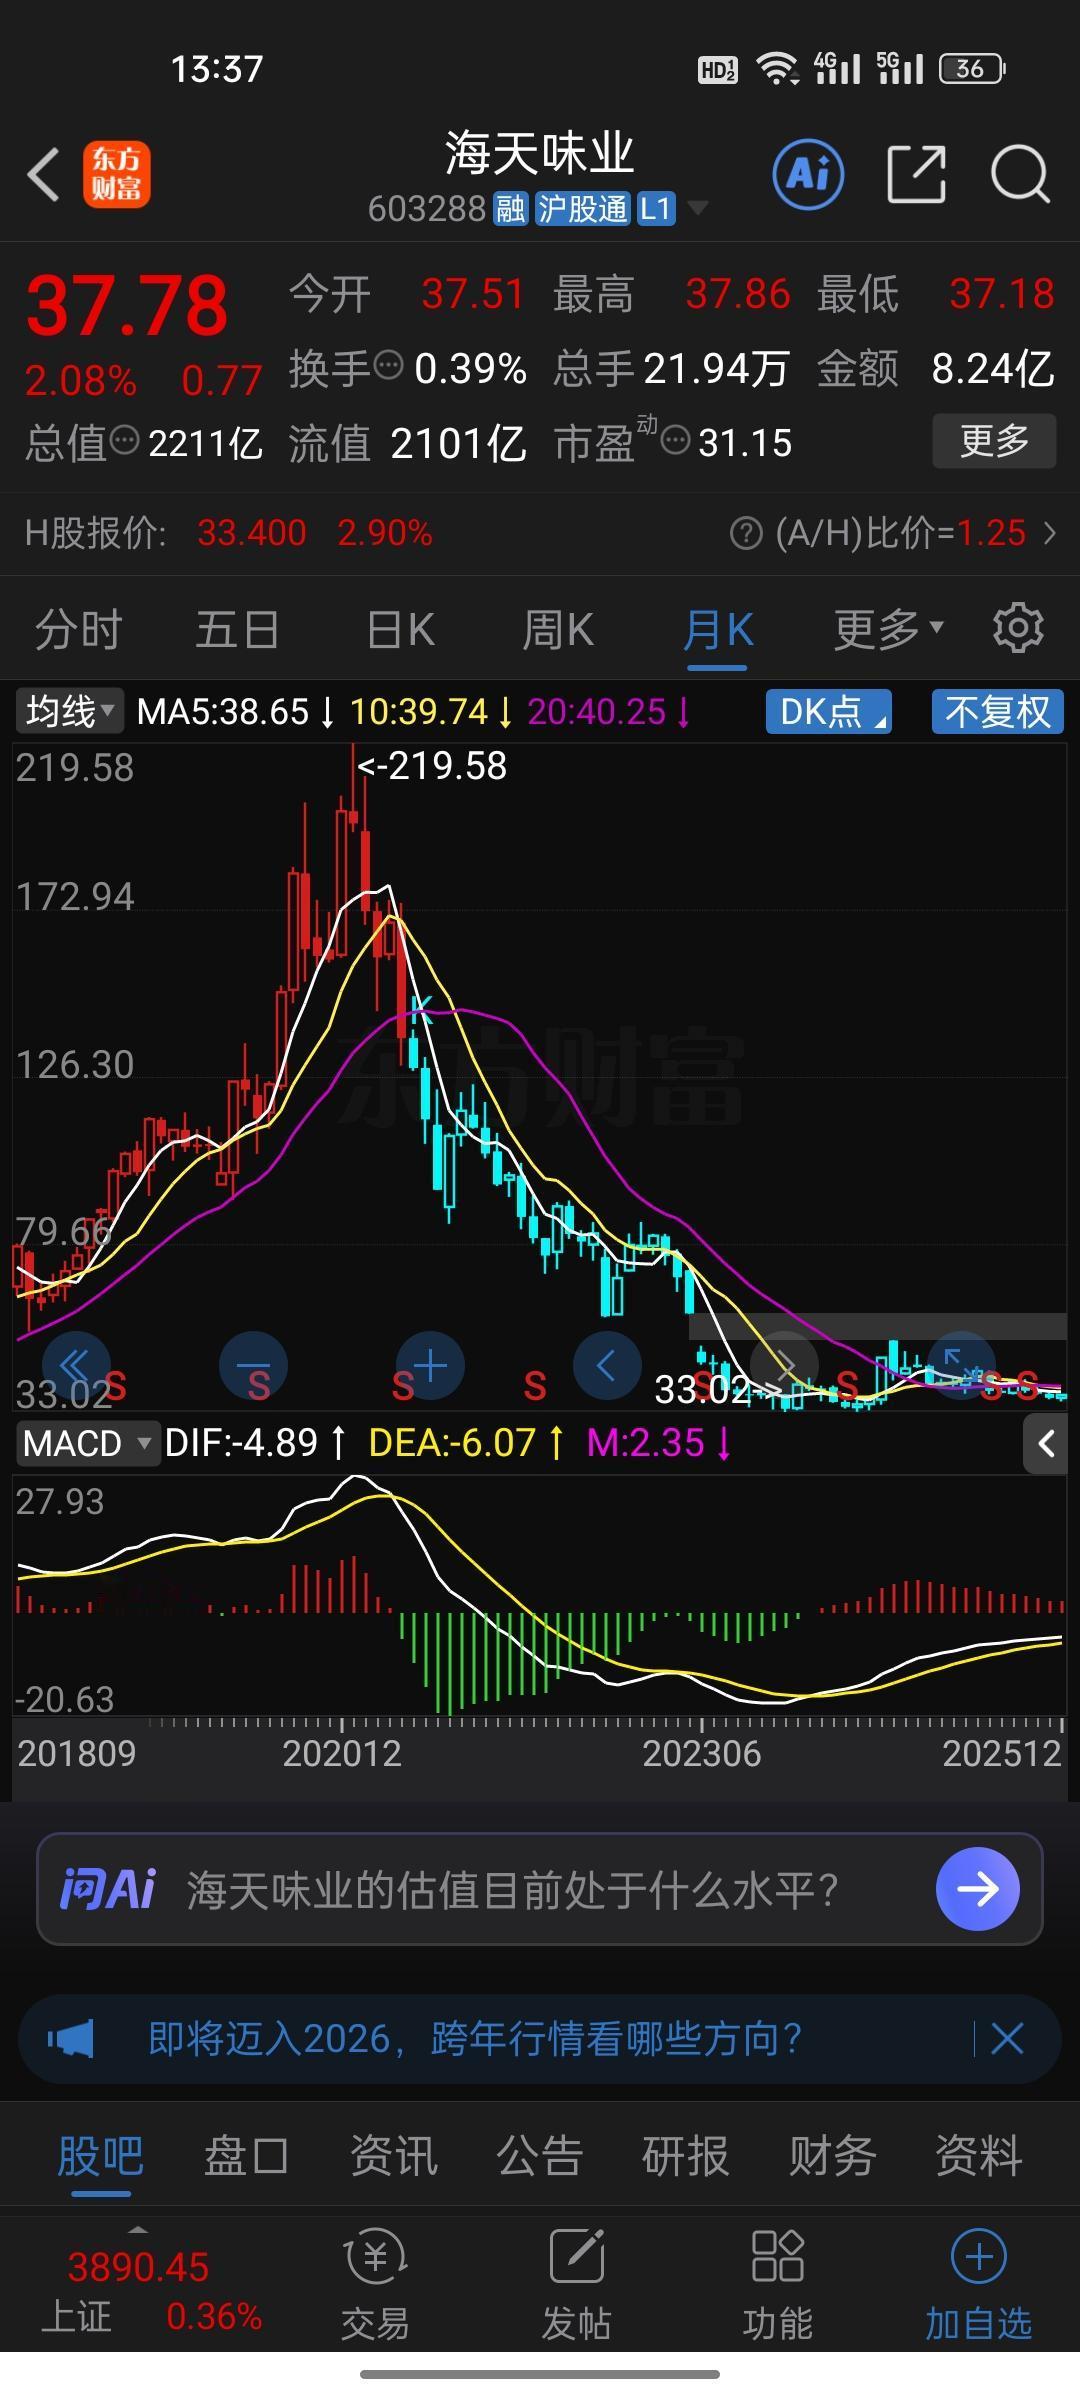Tap the MA5:38.65 value
The width and height of the screenshot is (1080, 2400).
pyautogui.click(x=222, y=712)
